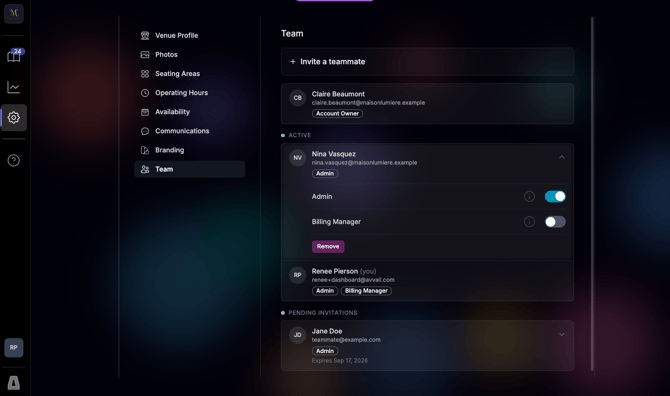Click the NV avatar for Nina Vasquez

tap(297, 158)
